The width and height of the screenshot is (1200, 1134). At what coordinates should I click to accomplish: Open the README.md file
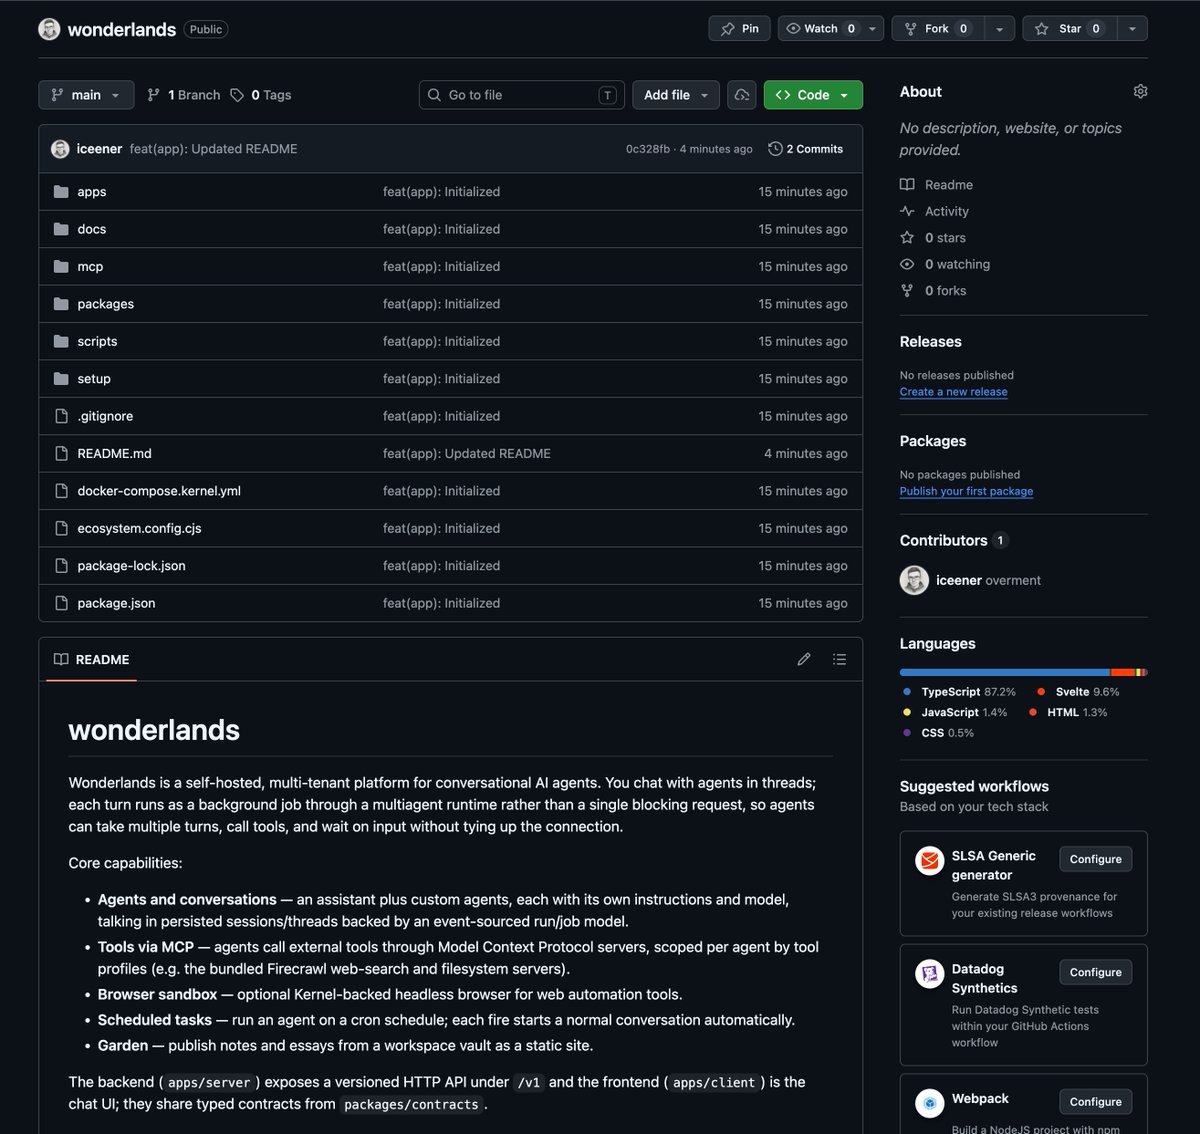pyautogui.click(x=115, y=454)
